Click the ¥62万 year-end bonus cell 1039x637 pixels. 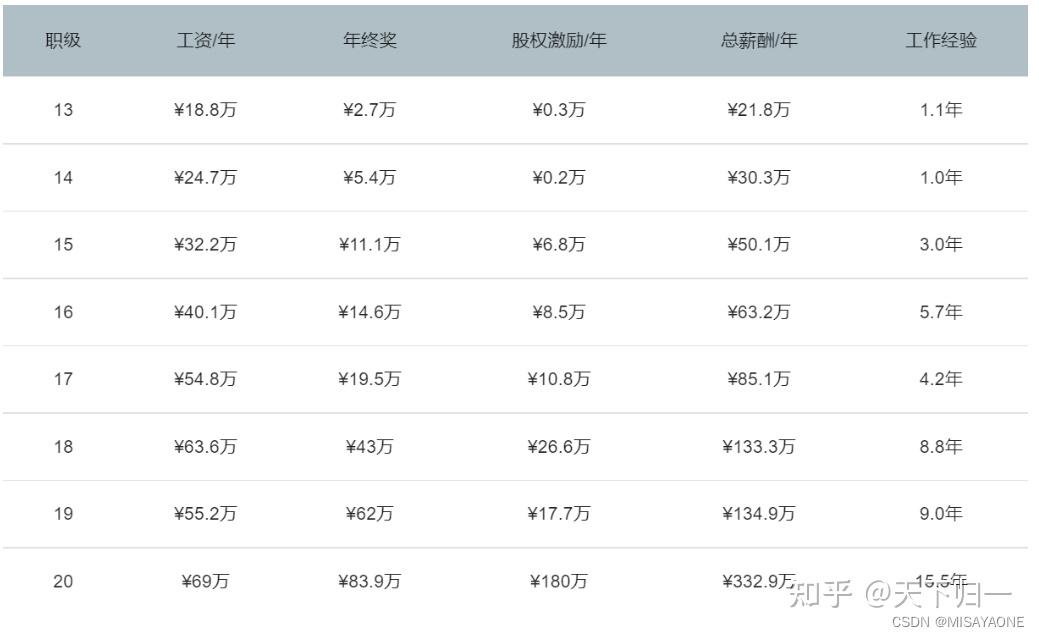(x=370, y=514)
